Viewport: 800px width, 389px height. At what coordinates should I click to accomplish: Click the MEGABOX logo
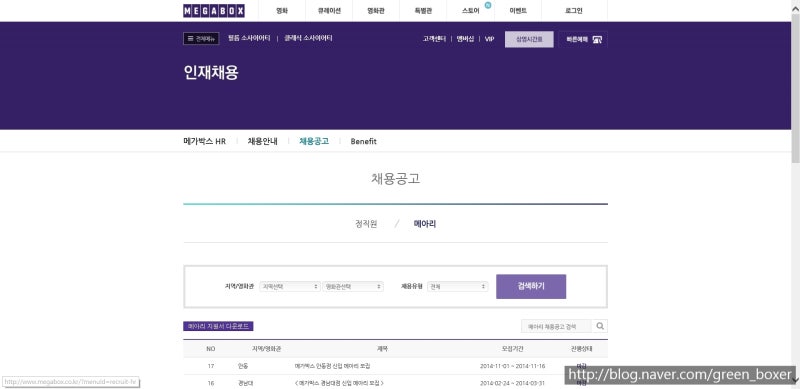point(214,11)
